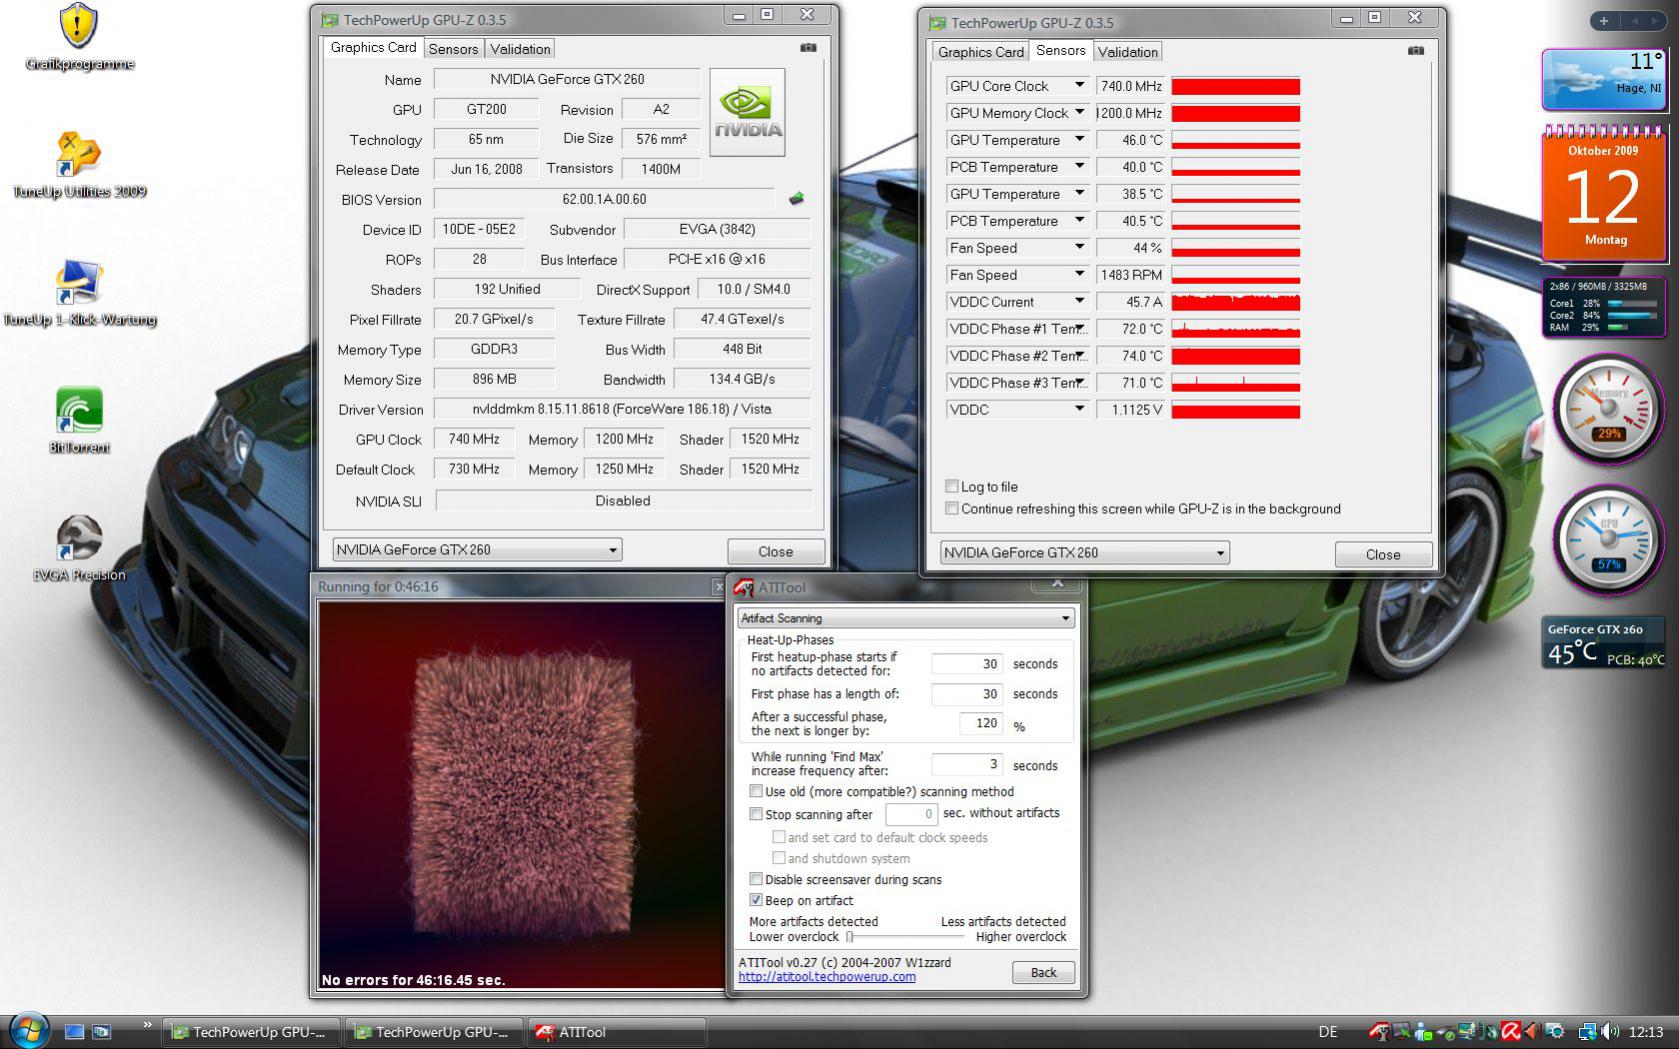Image resolution: width=1679 pixels, height=1049 pixels.
Task: Click the Find Max increase frequency seconds field
Action: coord(968,764)
